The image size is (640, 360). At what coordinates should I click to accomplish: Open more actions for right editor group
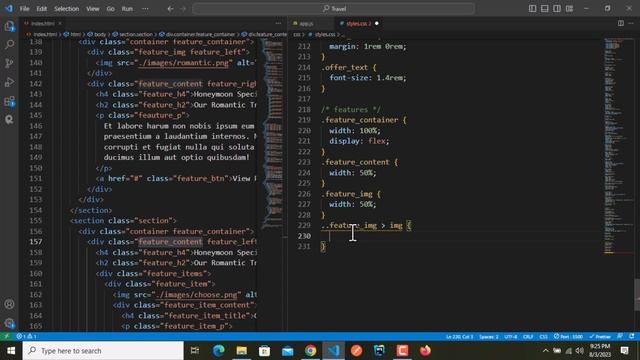click(x=631, y=23)
